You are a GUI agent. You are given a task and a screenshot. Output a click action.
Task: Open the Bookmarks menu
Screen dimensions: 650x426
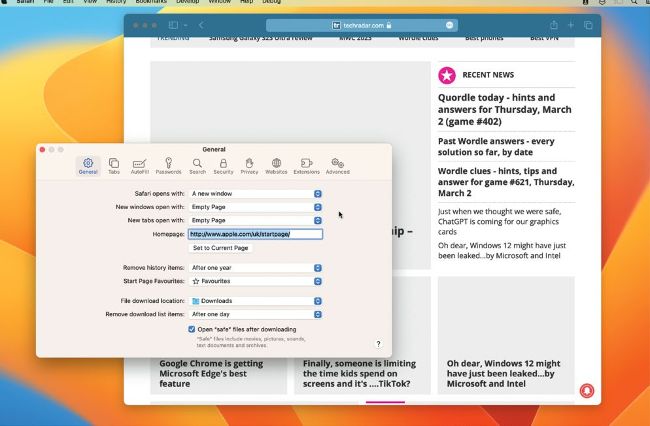point(151,2)
